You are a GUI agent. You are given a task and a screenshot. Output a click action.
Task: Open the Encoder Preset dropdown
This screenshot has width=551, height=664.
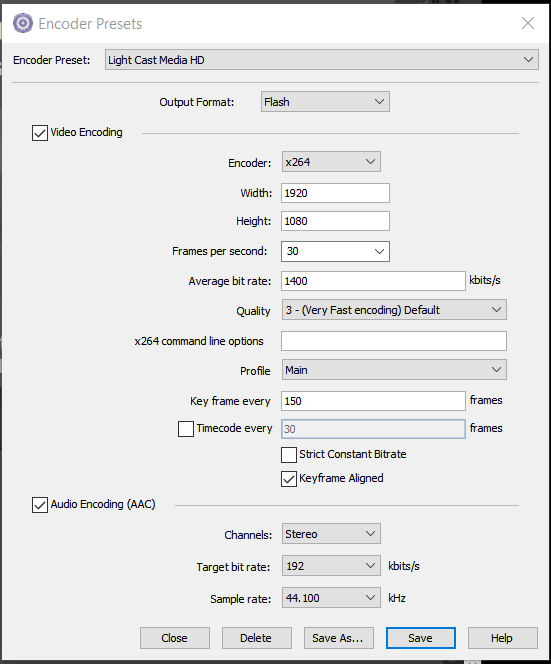pos(322,60)
